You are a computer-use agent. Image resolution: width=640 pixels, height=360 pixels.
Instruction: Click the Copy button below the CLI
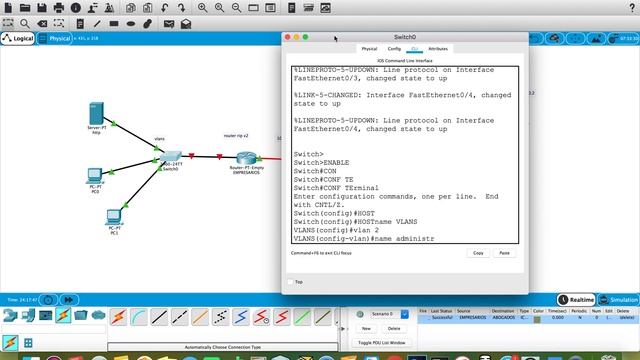478,253
